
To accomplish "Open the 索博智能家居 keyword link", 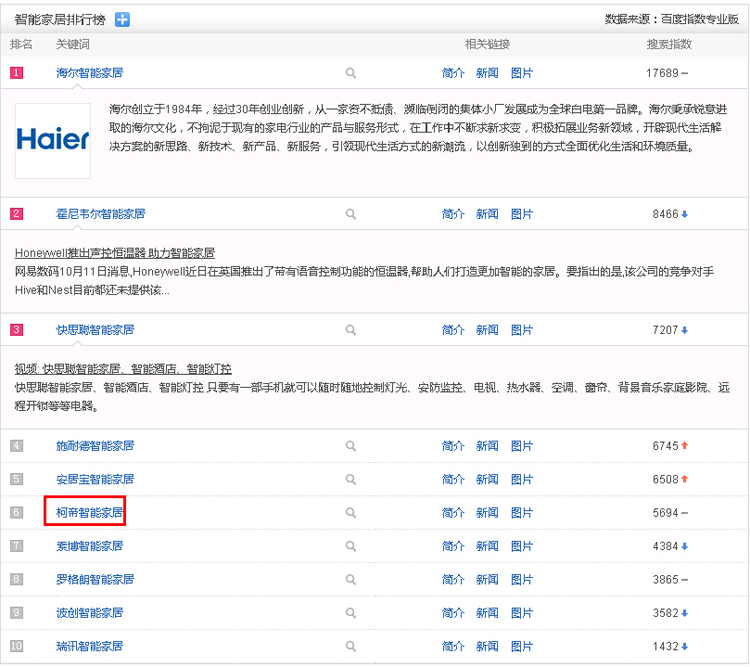I will point(89,545).
